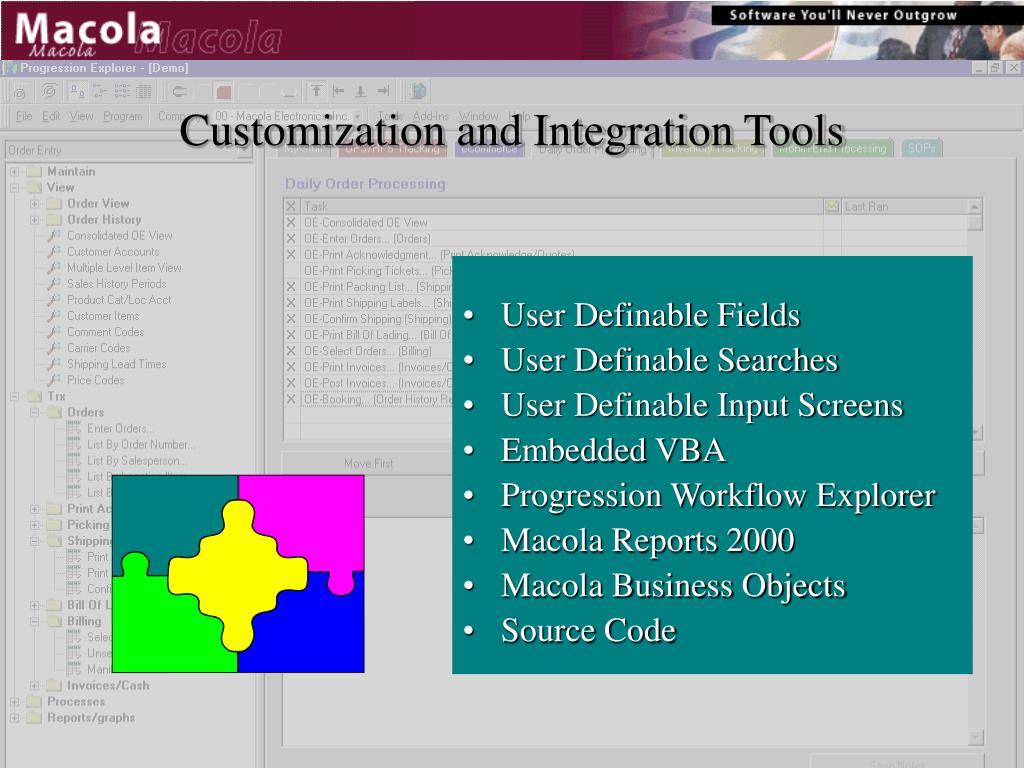Click the task list scroll-up arrow

975,206
